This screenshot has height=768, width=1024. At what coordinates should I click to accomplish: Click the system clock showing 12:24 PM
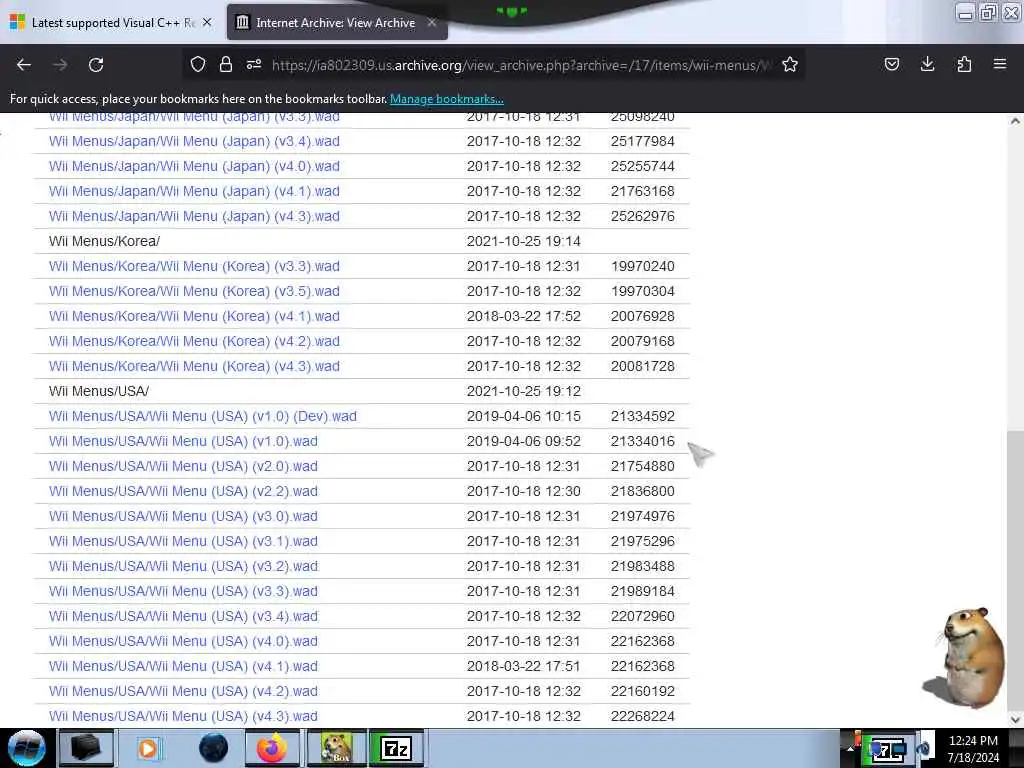[973, 749]
